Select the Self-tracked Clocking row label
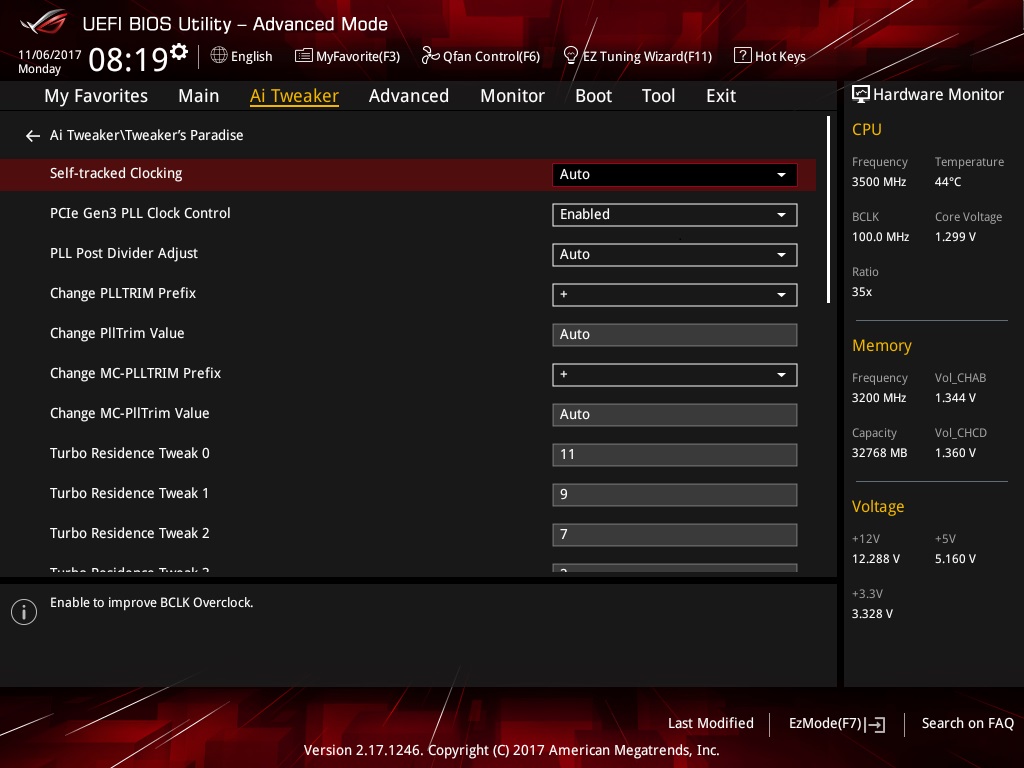The height and width of the screenshot is (768, 1024). click(x=116, y=173)
